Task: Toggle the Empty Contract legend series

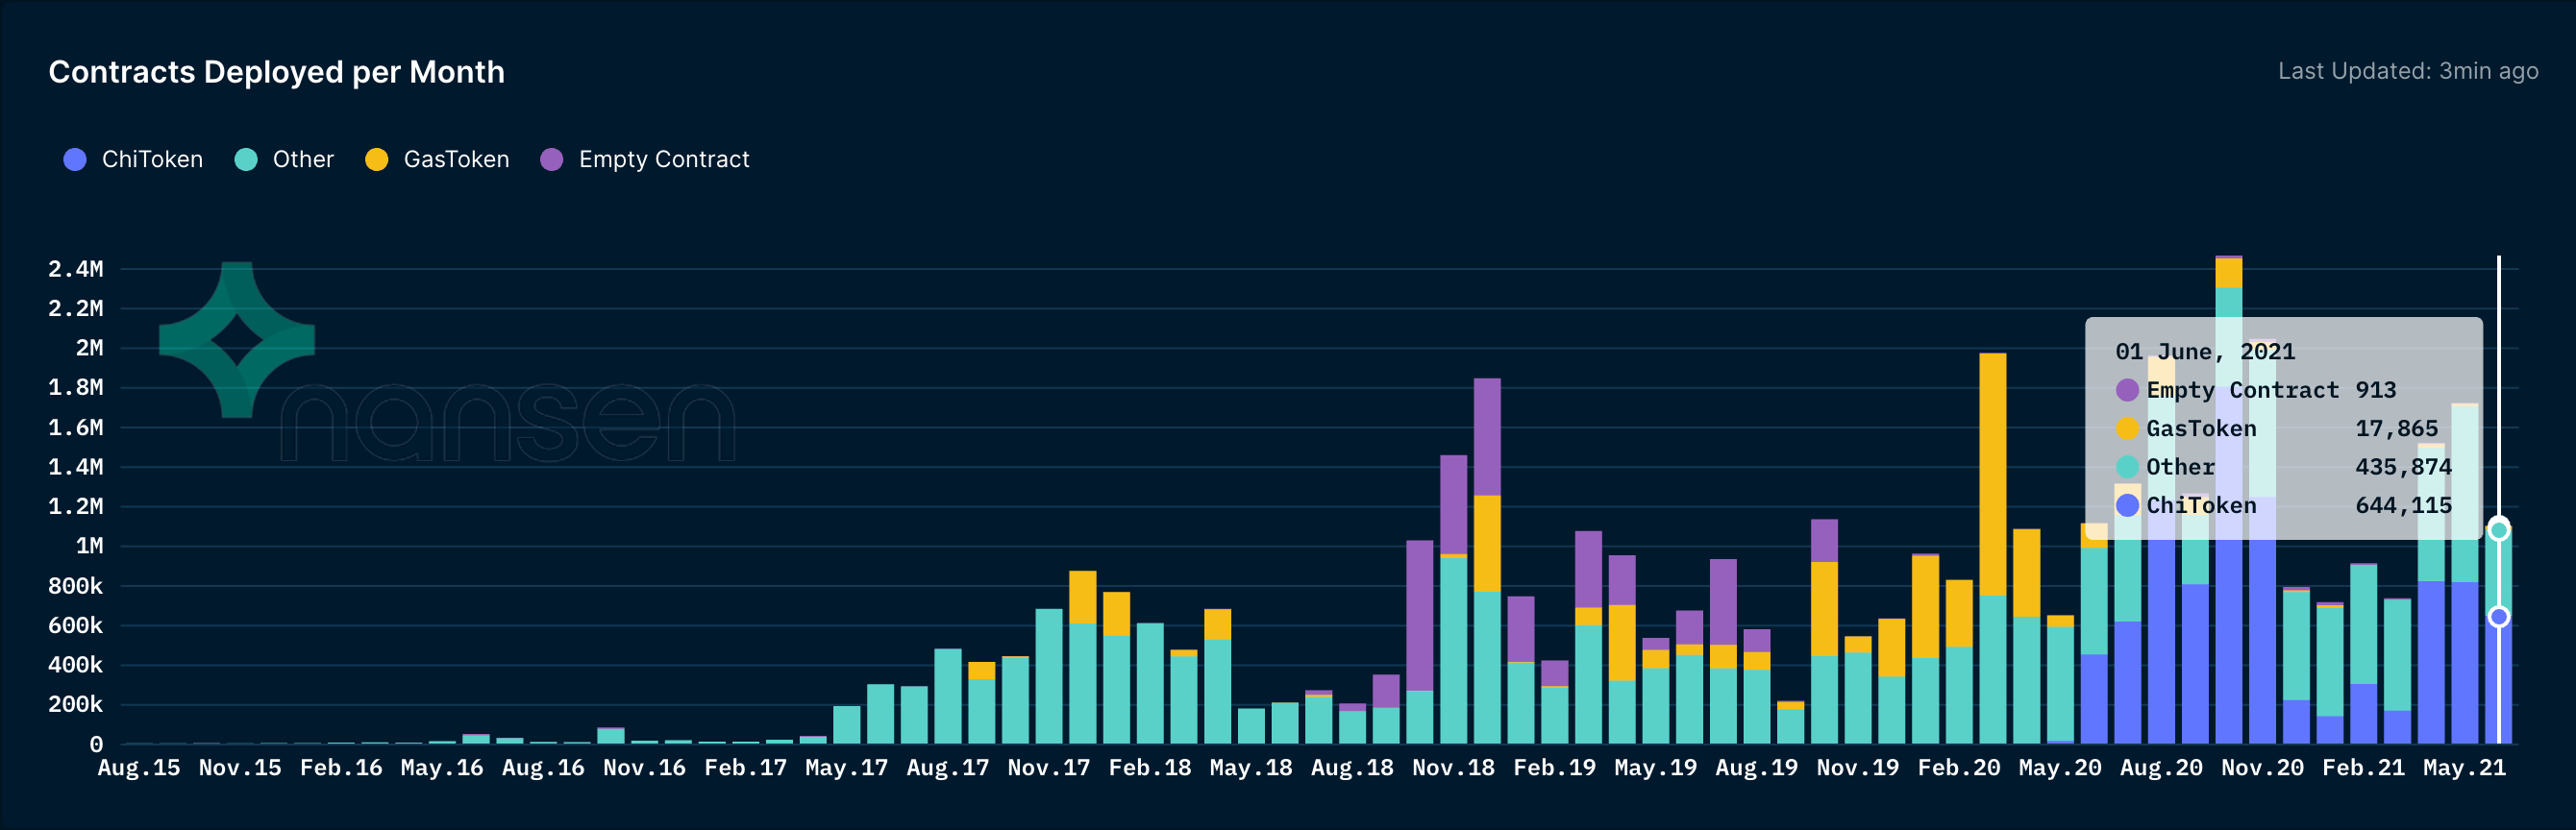Action: click(x=645, y=159)
